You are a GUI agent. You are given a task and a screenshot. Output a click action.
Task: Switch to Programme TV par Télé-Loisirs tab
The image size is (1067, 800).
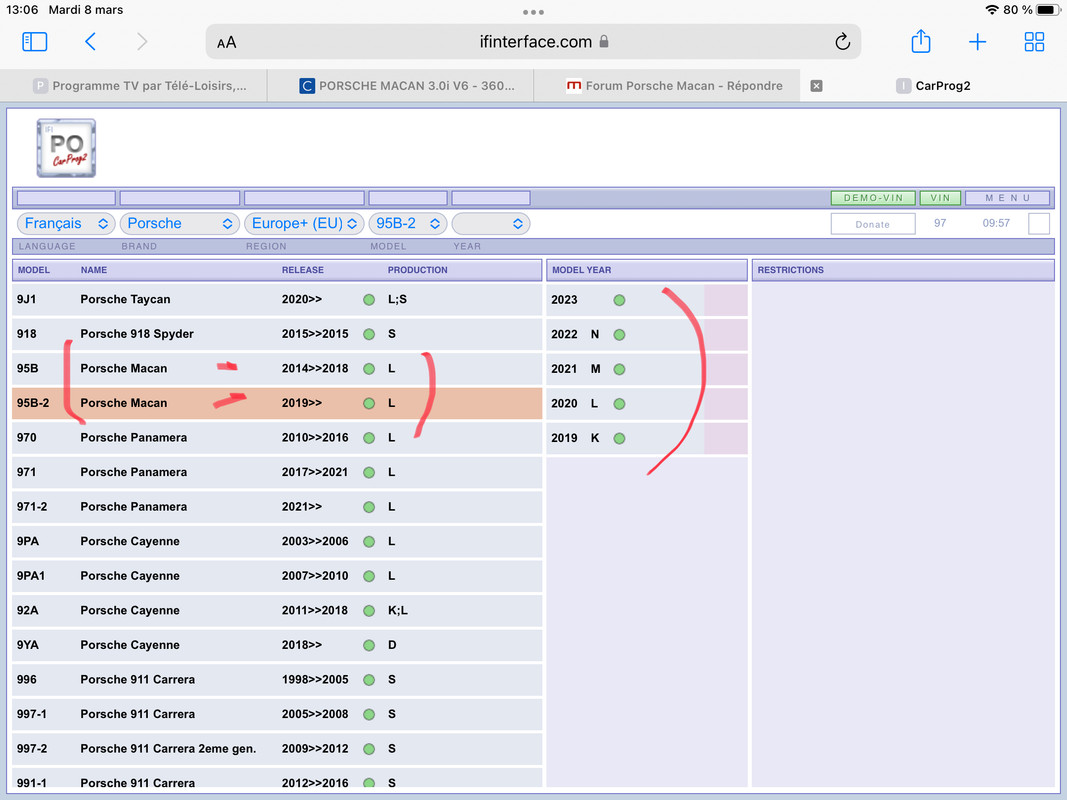point(140,86)
